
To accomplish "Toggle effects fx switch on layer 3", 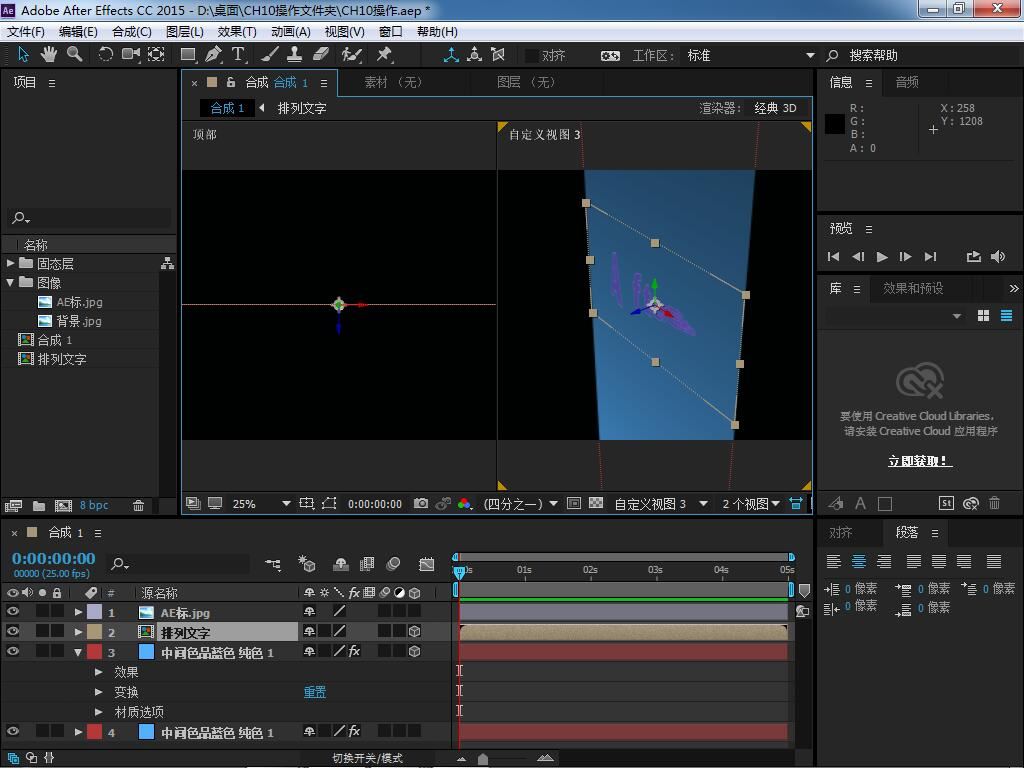I will (354, 651).
